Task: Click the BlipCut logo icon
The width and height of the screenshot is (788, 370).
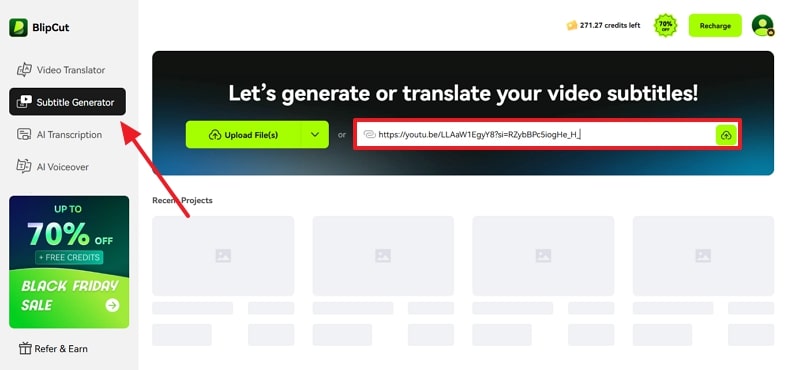Action: [19, 28]
